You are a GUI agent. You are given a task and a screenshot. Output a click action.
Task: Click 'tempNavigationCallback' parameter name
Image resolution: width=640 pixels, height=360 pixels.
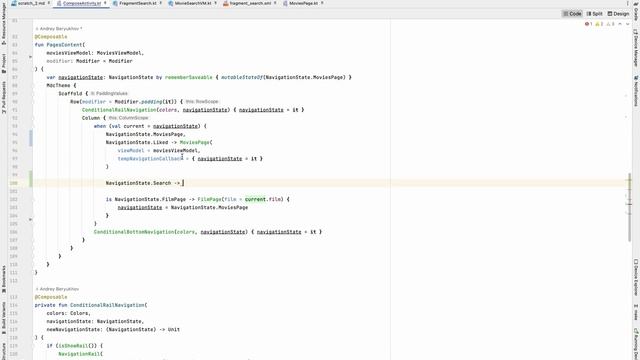(150, 159)
